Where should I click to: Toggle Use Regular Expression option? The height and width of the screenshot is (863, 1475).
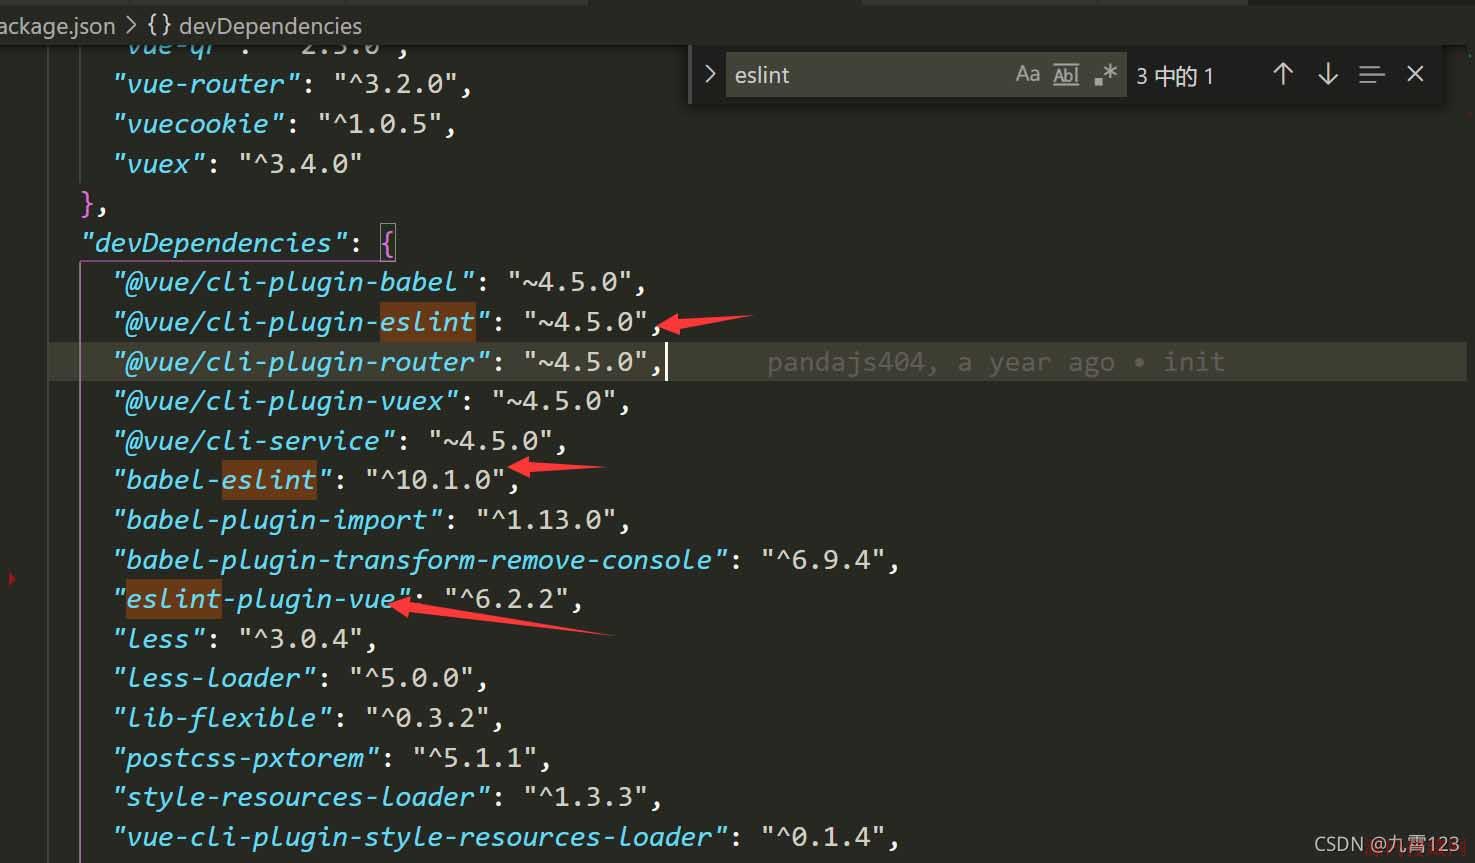[1105, 74]
